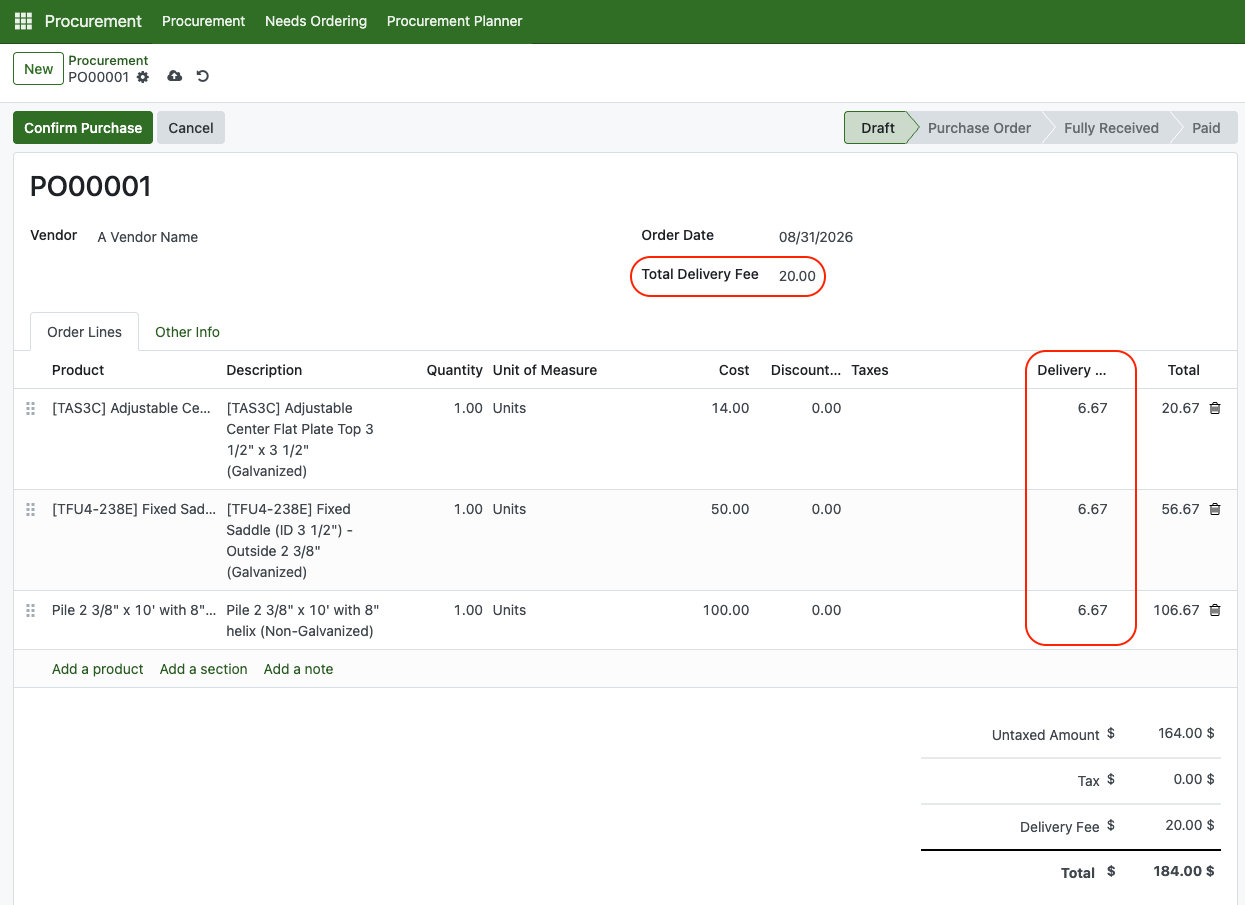Sort by the Cost column header

point(733,370)
